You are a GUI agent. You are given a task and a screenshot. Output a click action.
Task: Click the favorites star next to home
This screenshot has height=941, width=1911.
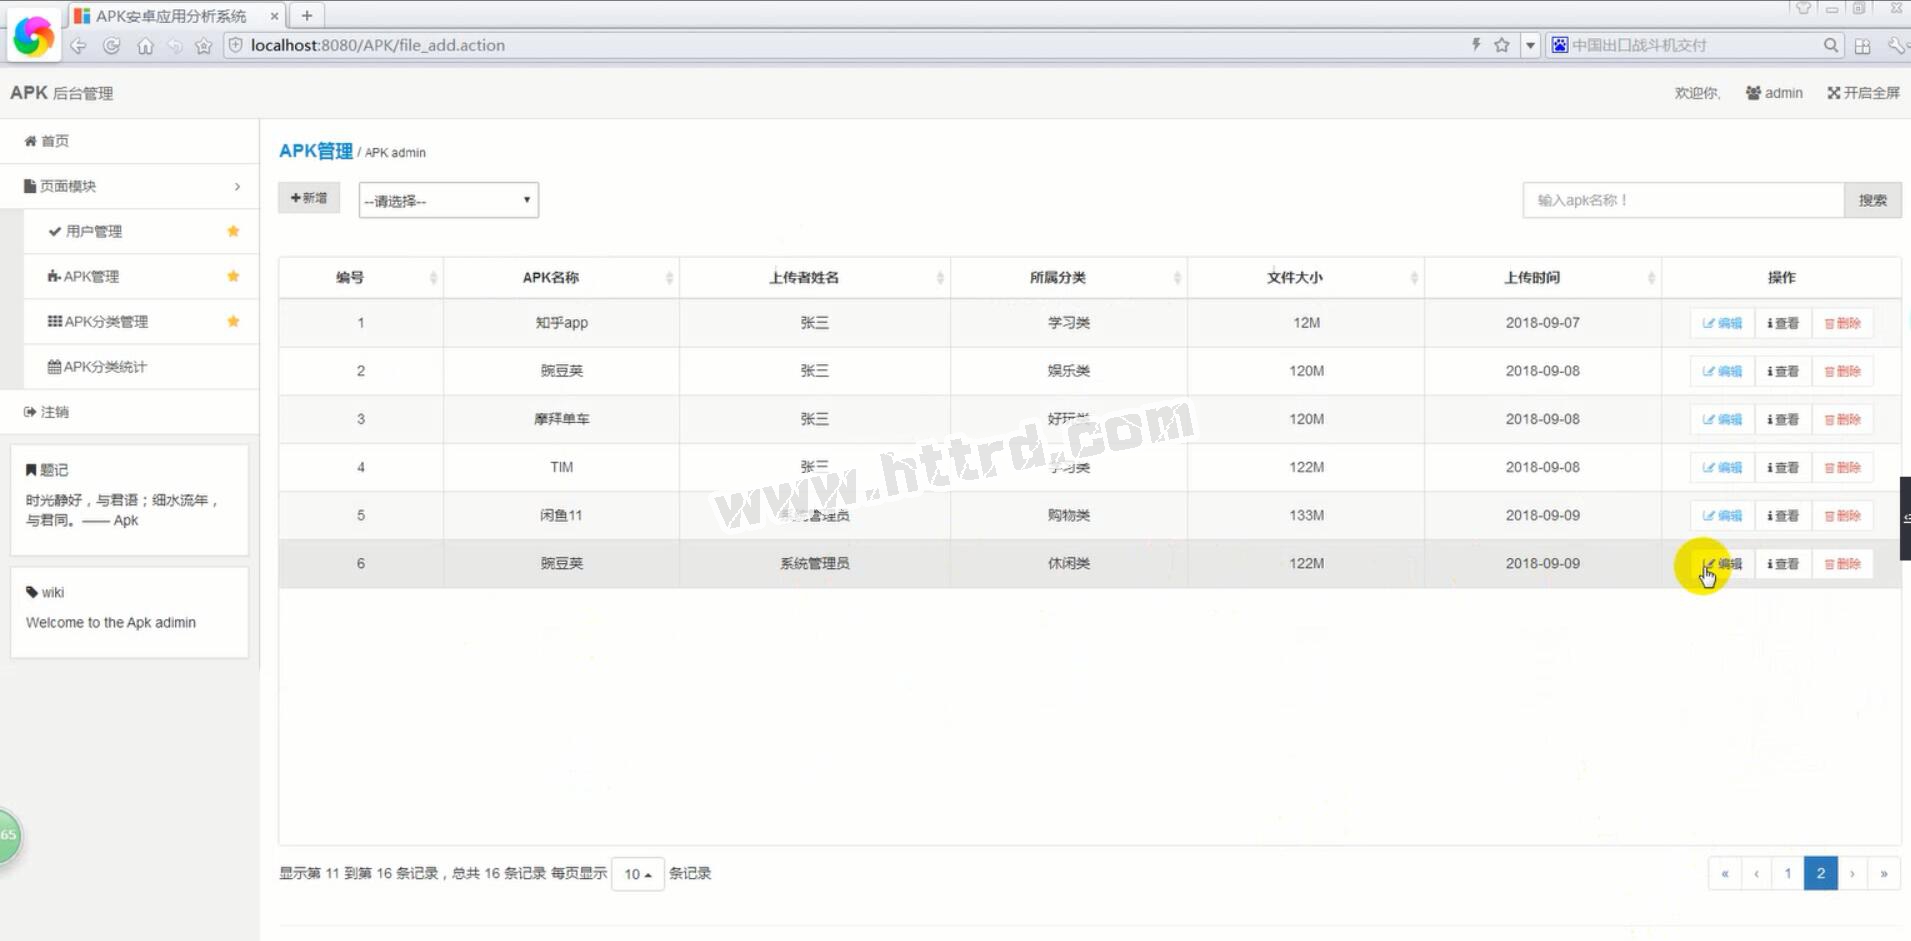(x=203, y=46)
